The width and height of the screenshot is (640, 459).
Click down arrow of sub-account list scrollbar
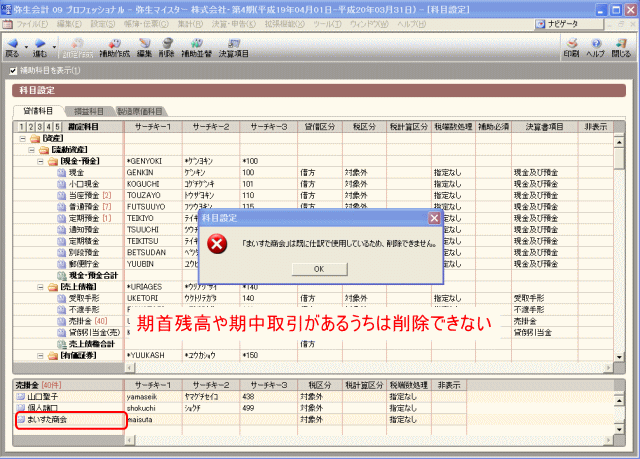coord(619,429)
